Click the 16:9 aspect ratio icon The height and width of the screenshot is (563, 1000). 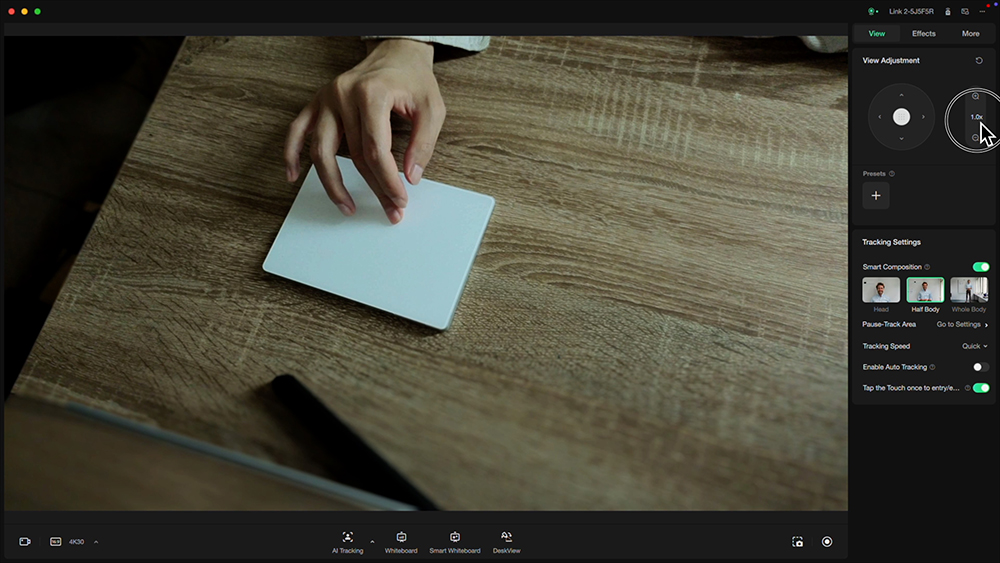(55, 542)
